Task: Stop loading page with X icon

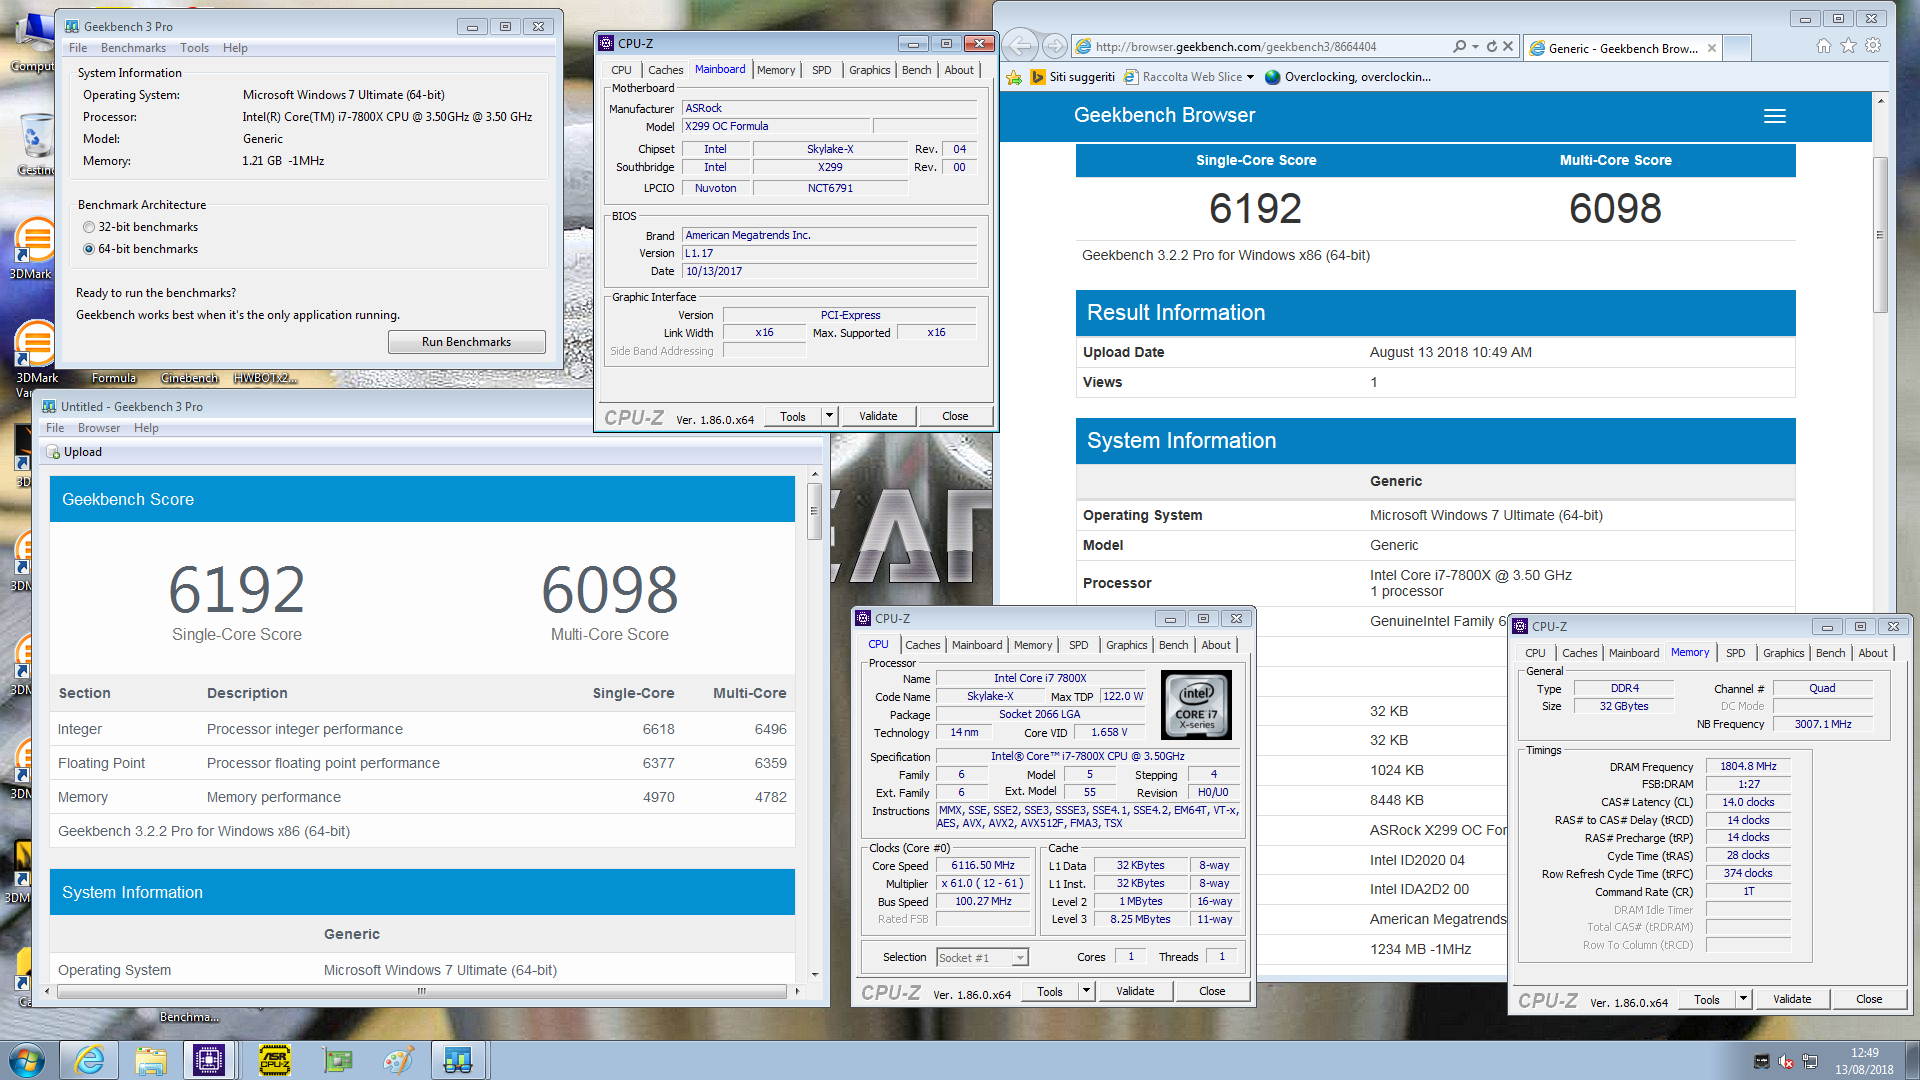Action: coord(1508,46)
